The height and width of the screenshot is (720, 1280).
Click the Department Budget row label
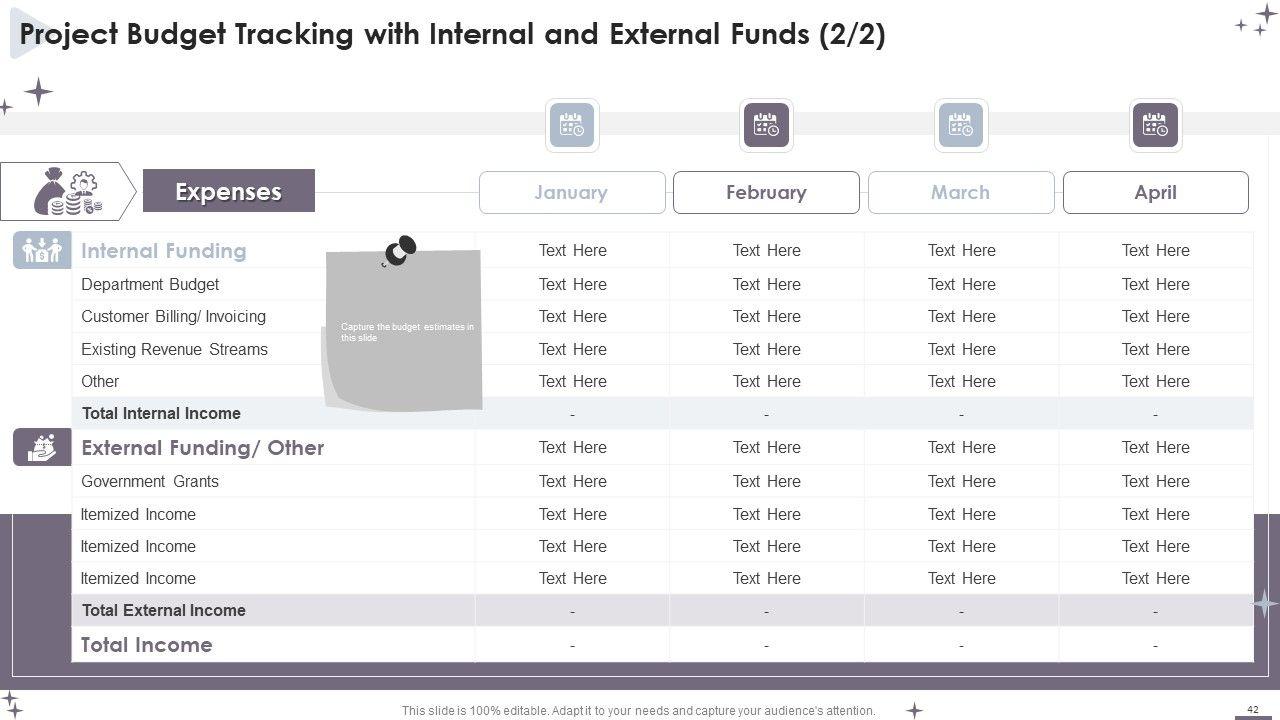[x=150, y=284]
